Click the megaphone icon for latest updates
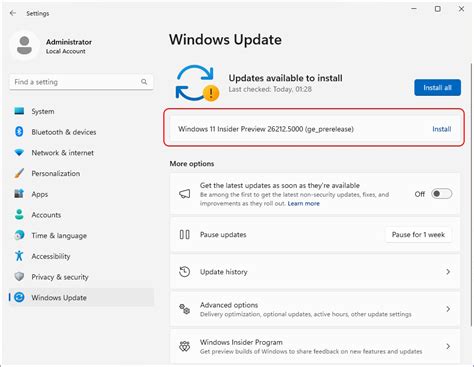Viewport: 474px width, 367px height. 185,194
